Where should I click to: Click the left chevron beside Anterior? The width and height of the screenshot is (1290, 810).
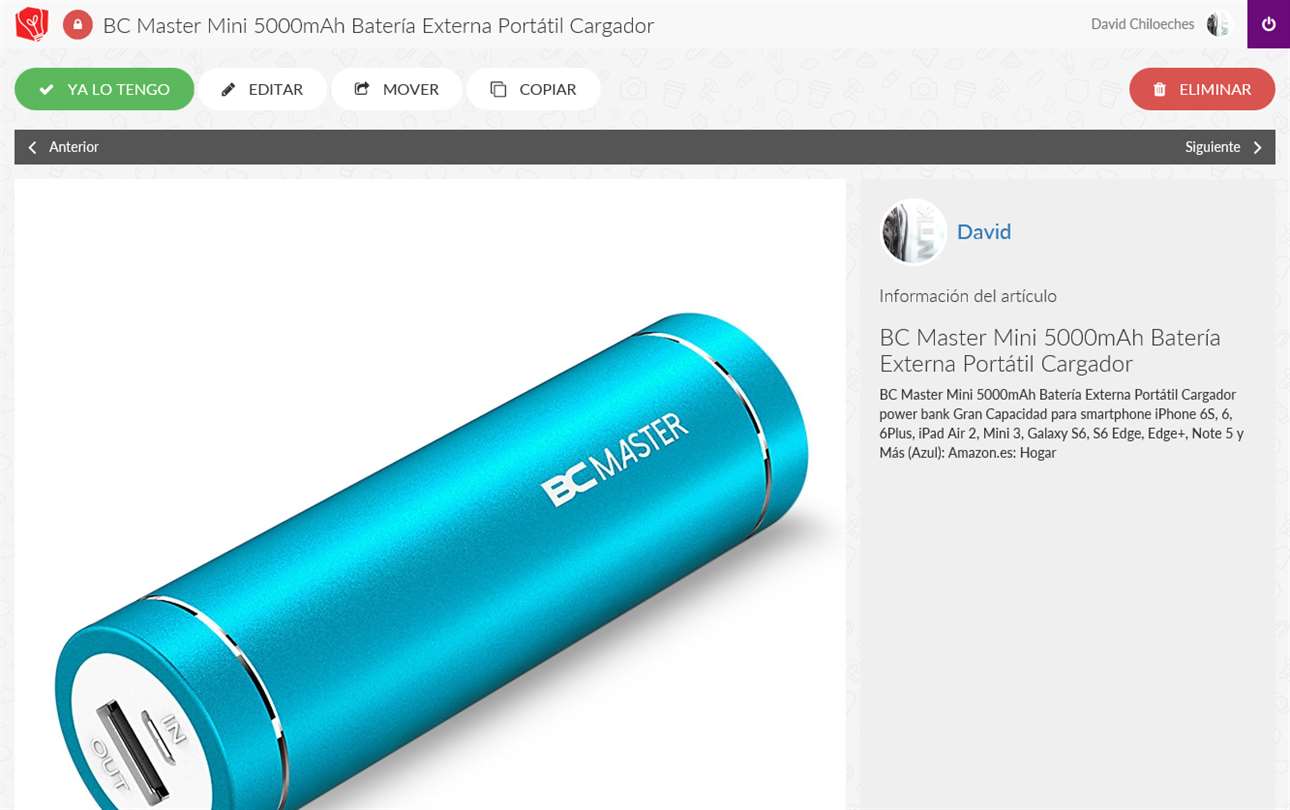point(32,147)
